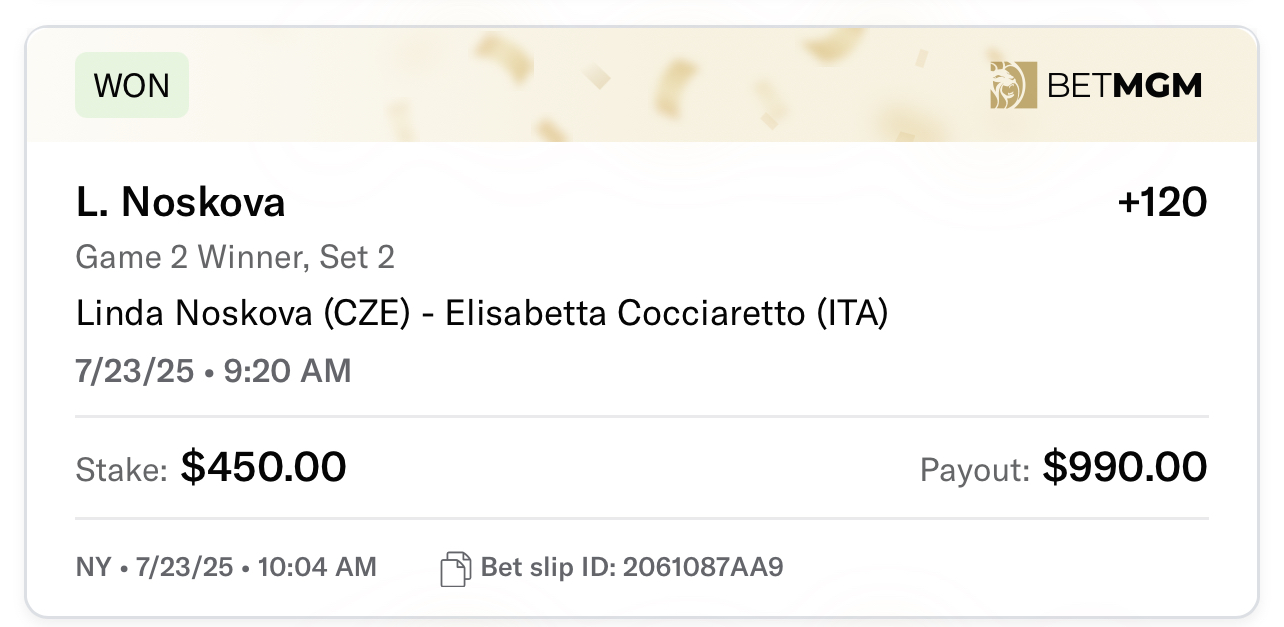The image size is (1284, 627).
Task: Click Elisabetta Cocciaretto (ITA) player name
Action: click(667, 314)
